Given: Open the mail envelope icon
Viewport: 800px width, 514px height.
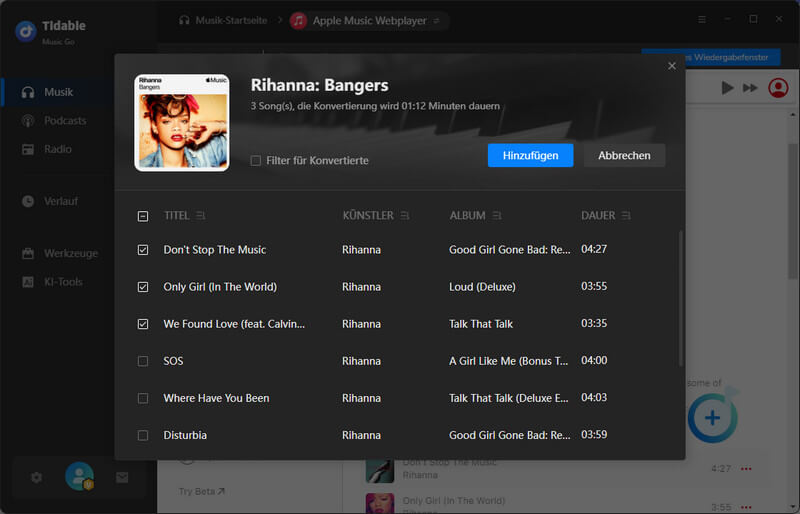Looking at the screenshot, I should pos(122,477).
